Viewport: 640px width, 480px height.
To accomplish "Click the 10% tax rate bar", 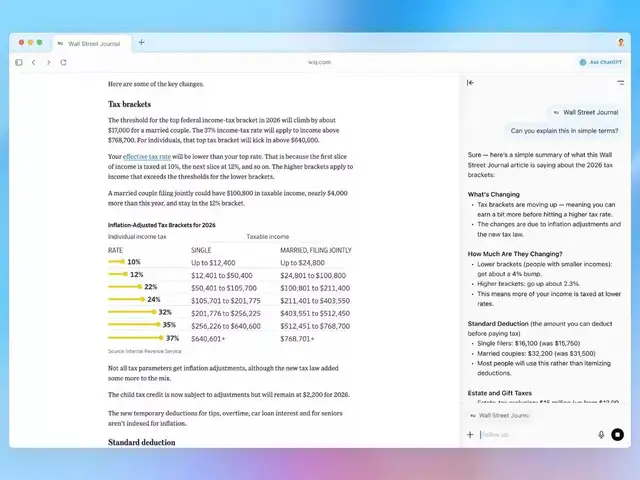I will 116,261.
